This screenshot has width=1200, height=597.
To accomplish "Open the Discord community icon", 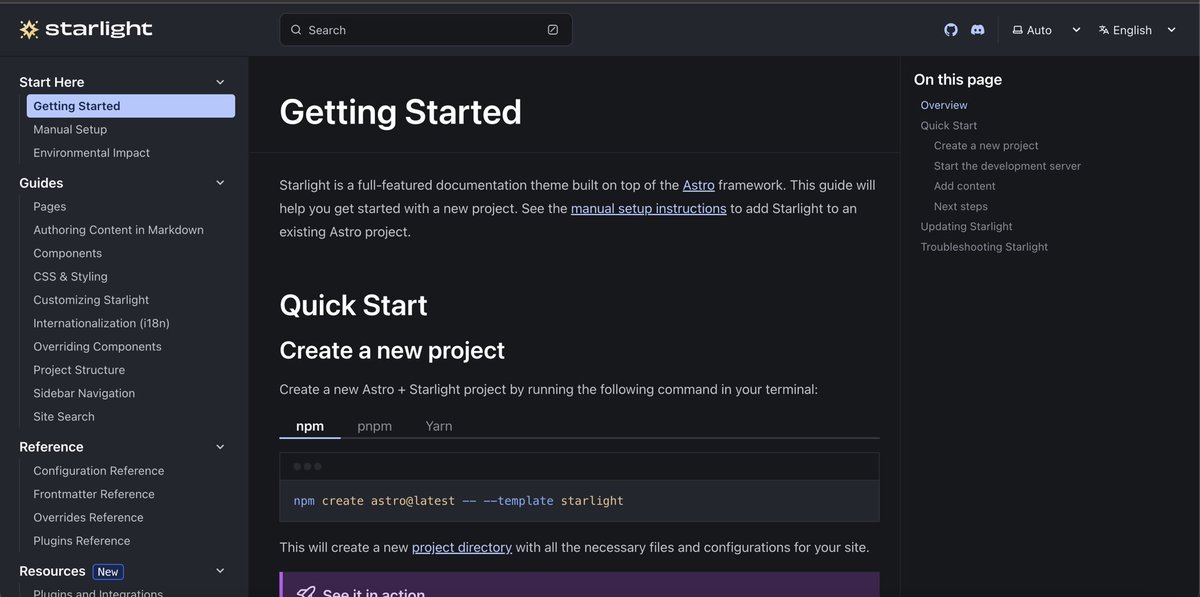I will (x=978, y=30).
